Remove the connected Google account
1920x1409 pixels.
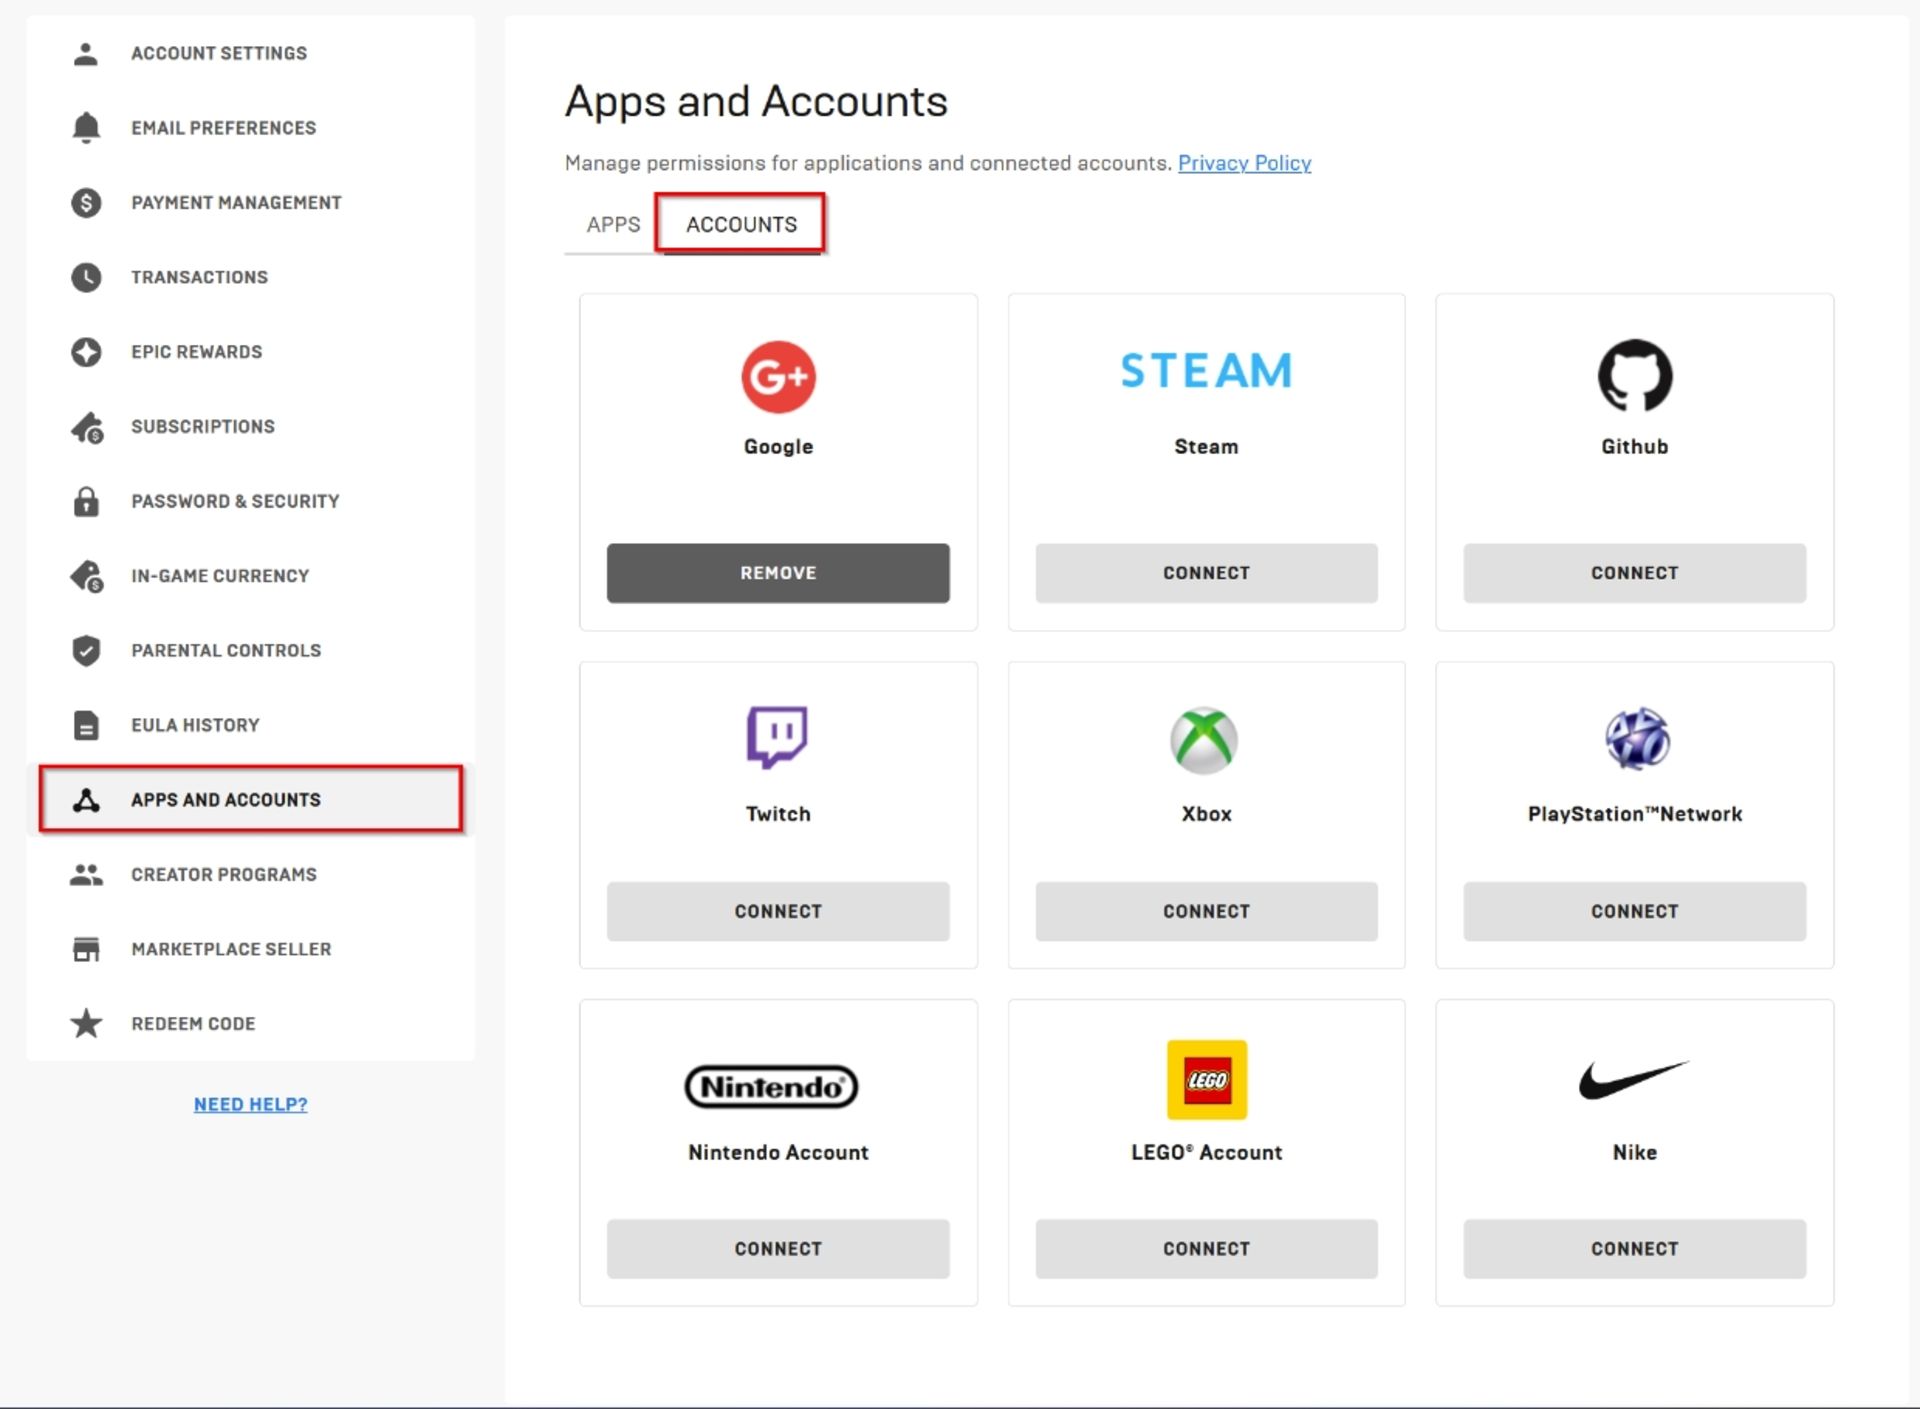coord(778,573)
